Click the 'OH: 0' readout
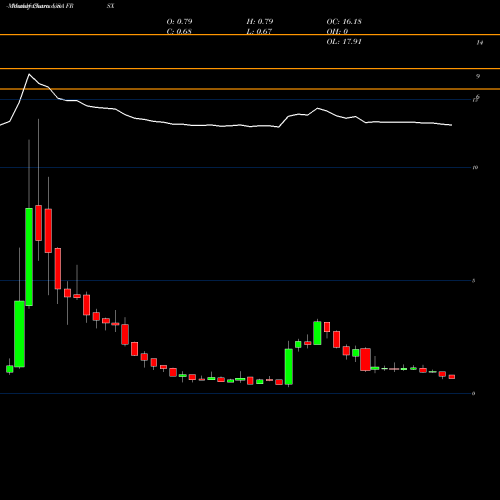The image size is (500, 500). 337,32
